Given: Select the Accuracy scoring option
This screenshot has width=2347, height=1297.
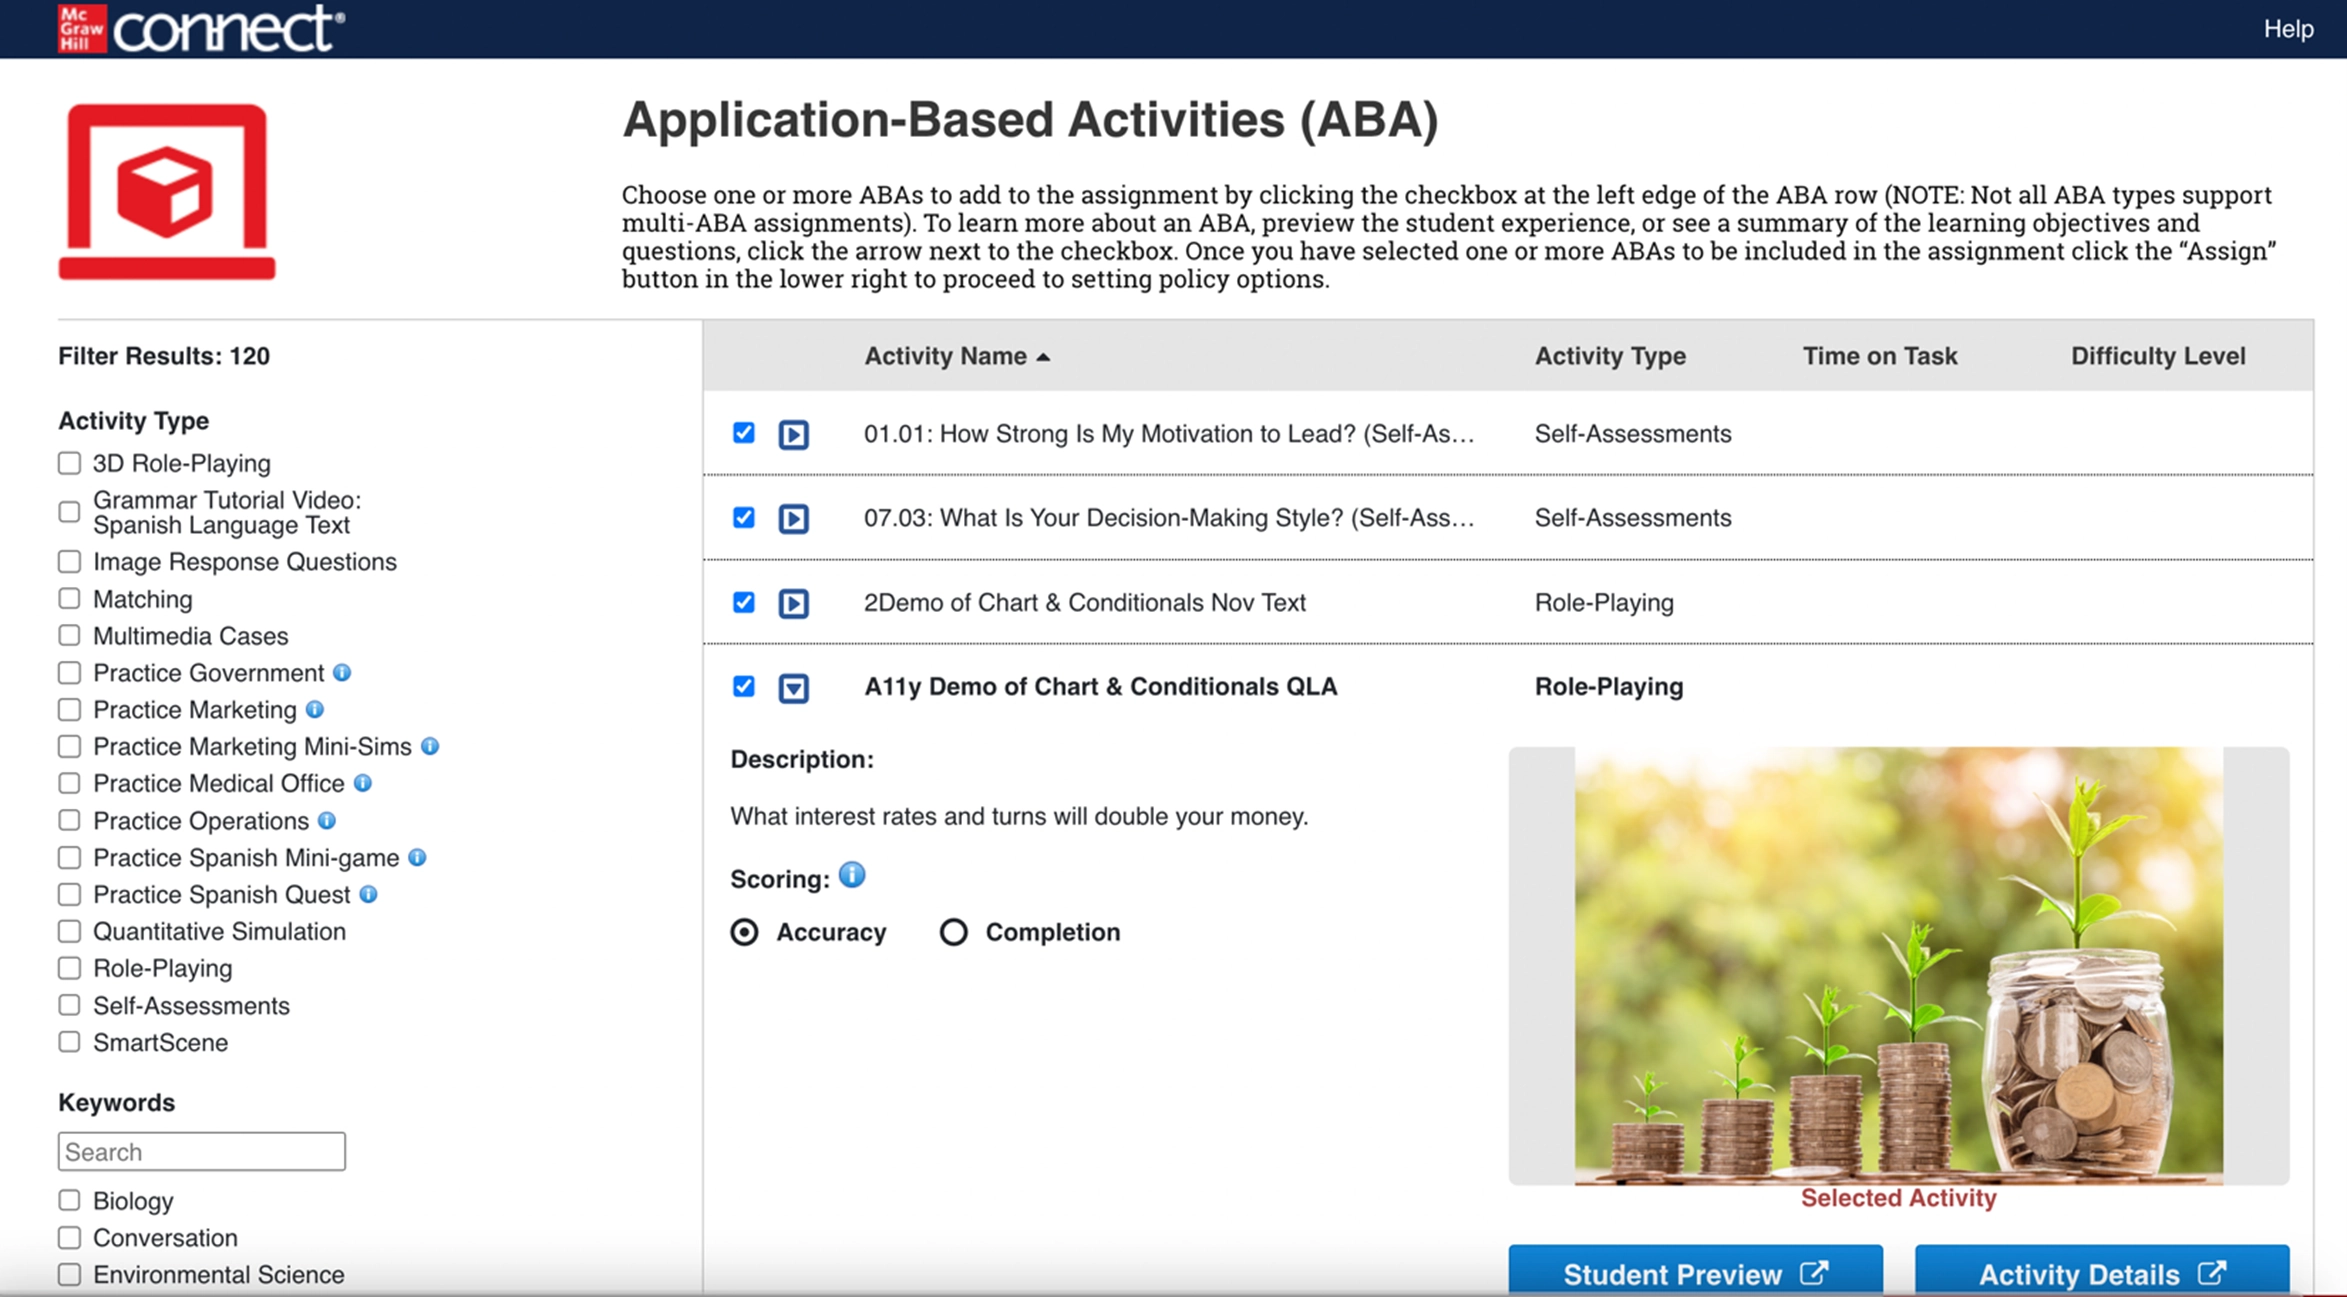Looking at the screenshot, I should [744, 932].
